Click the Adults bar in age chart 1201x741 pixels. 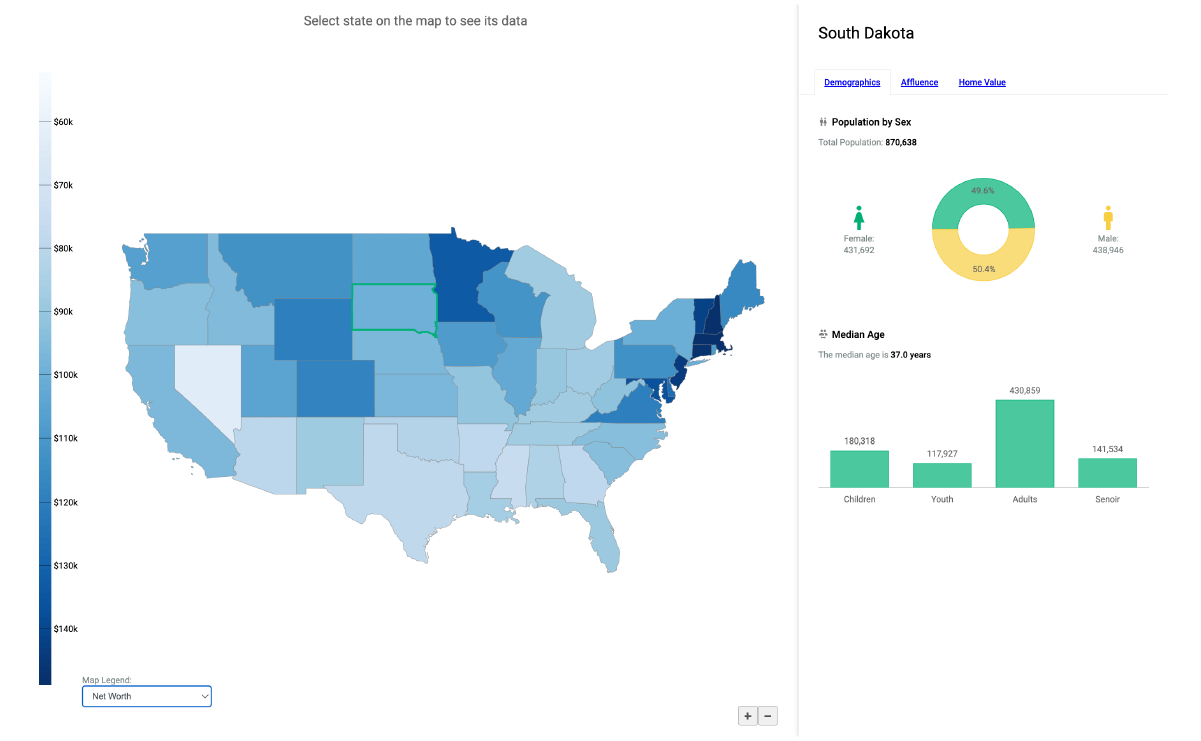1024,444
